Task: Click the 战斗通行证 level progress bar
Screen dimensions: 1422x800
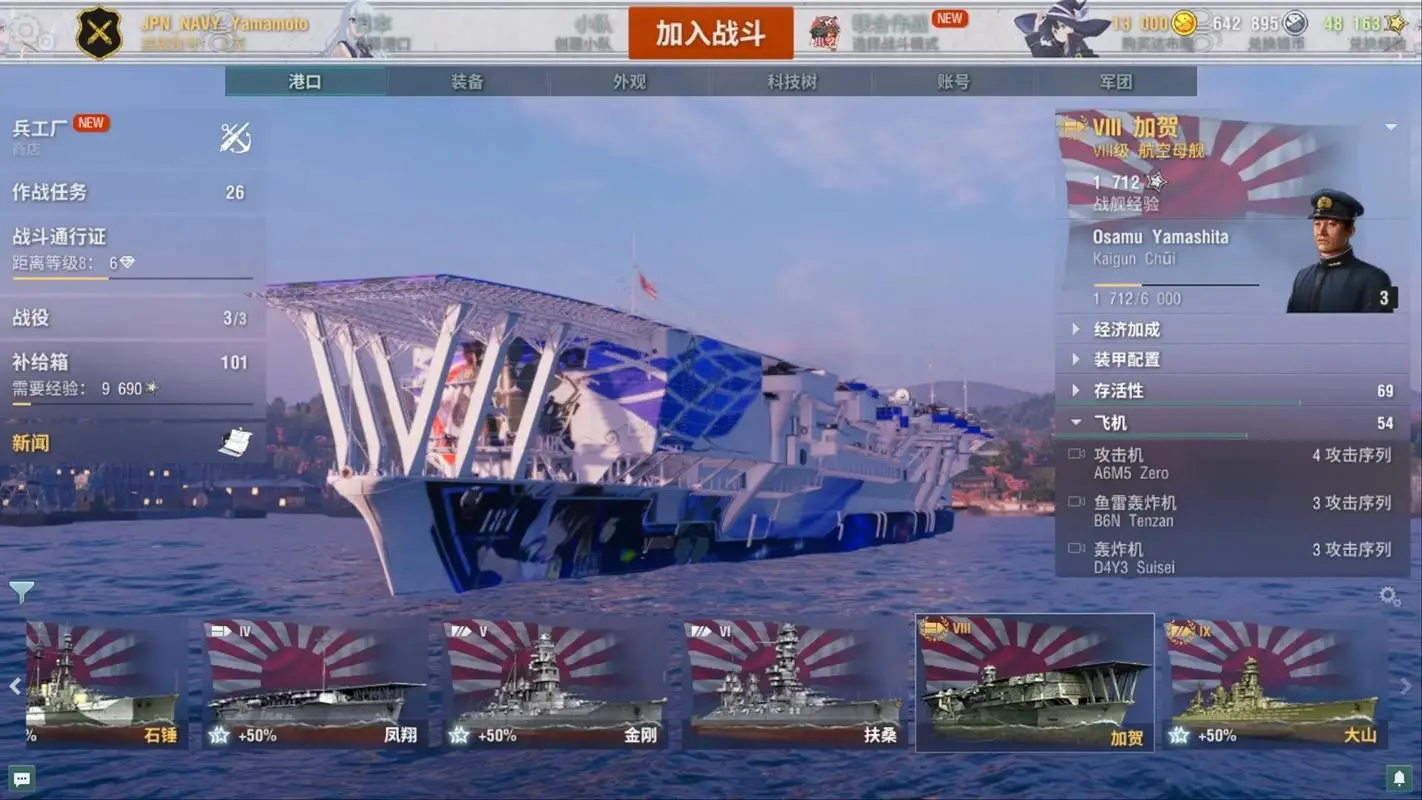Action: [132, 279]
